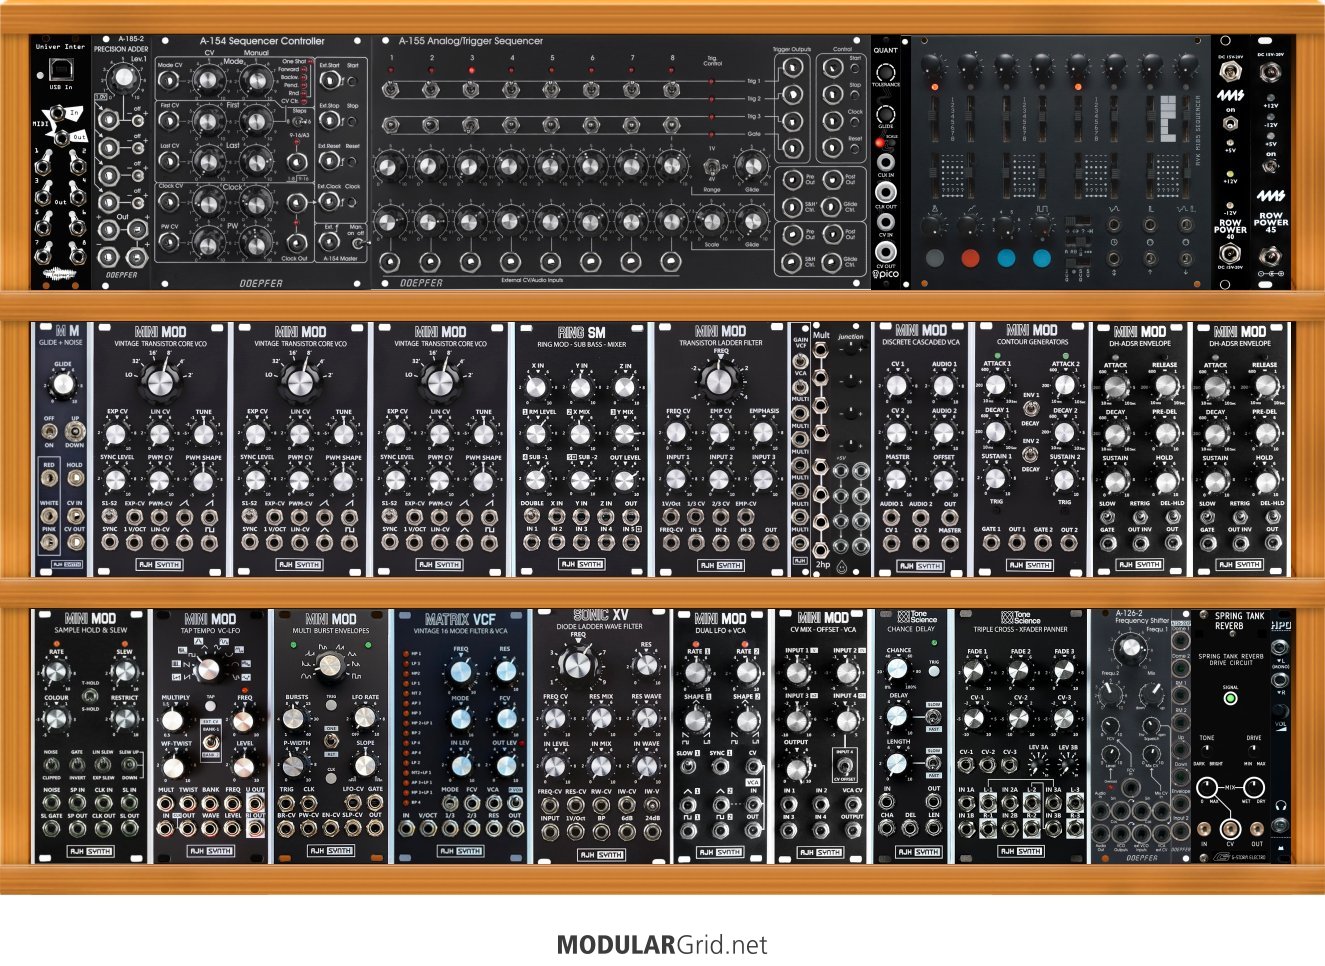1325x966 pixels.
Task: Select the Contour Generators module
Action: (1030, 449)
